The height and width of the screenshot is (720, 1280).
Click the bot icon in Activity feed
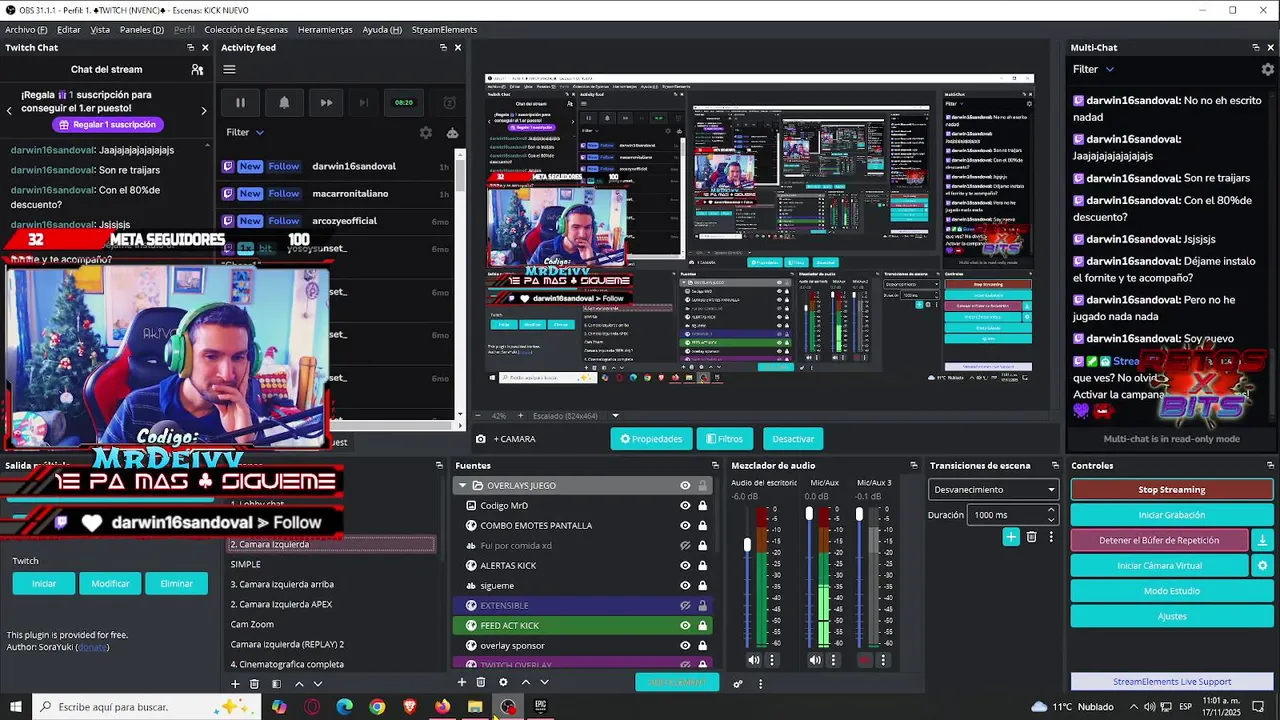click(x=452, y=132)
